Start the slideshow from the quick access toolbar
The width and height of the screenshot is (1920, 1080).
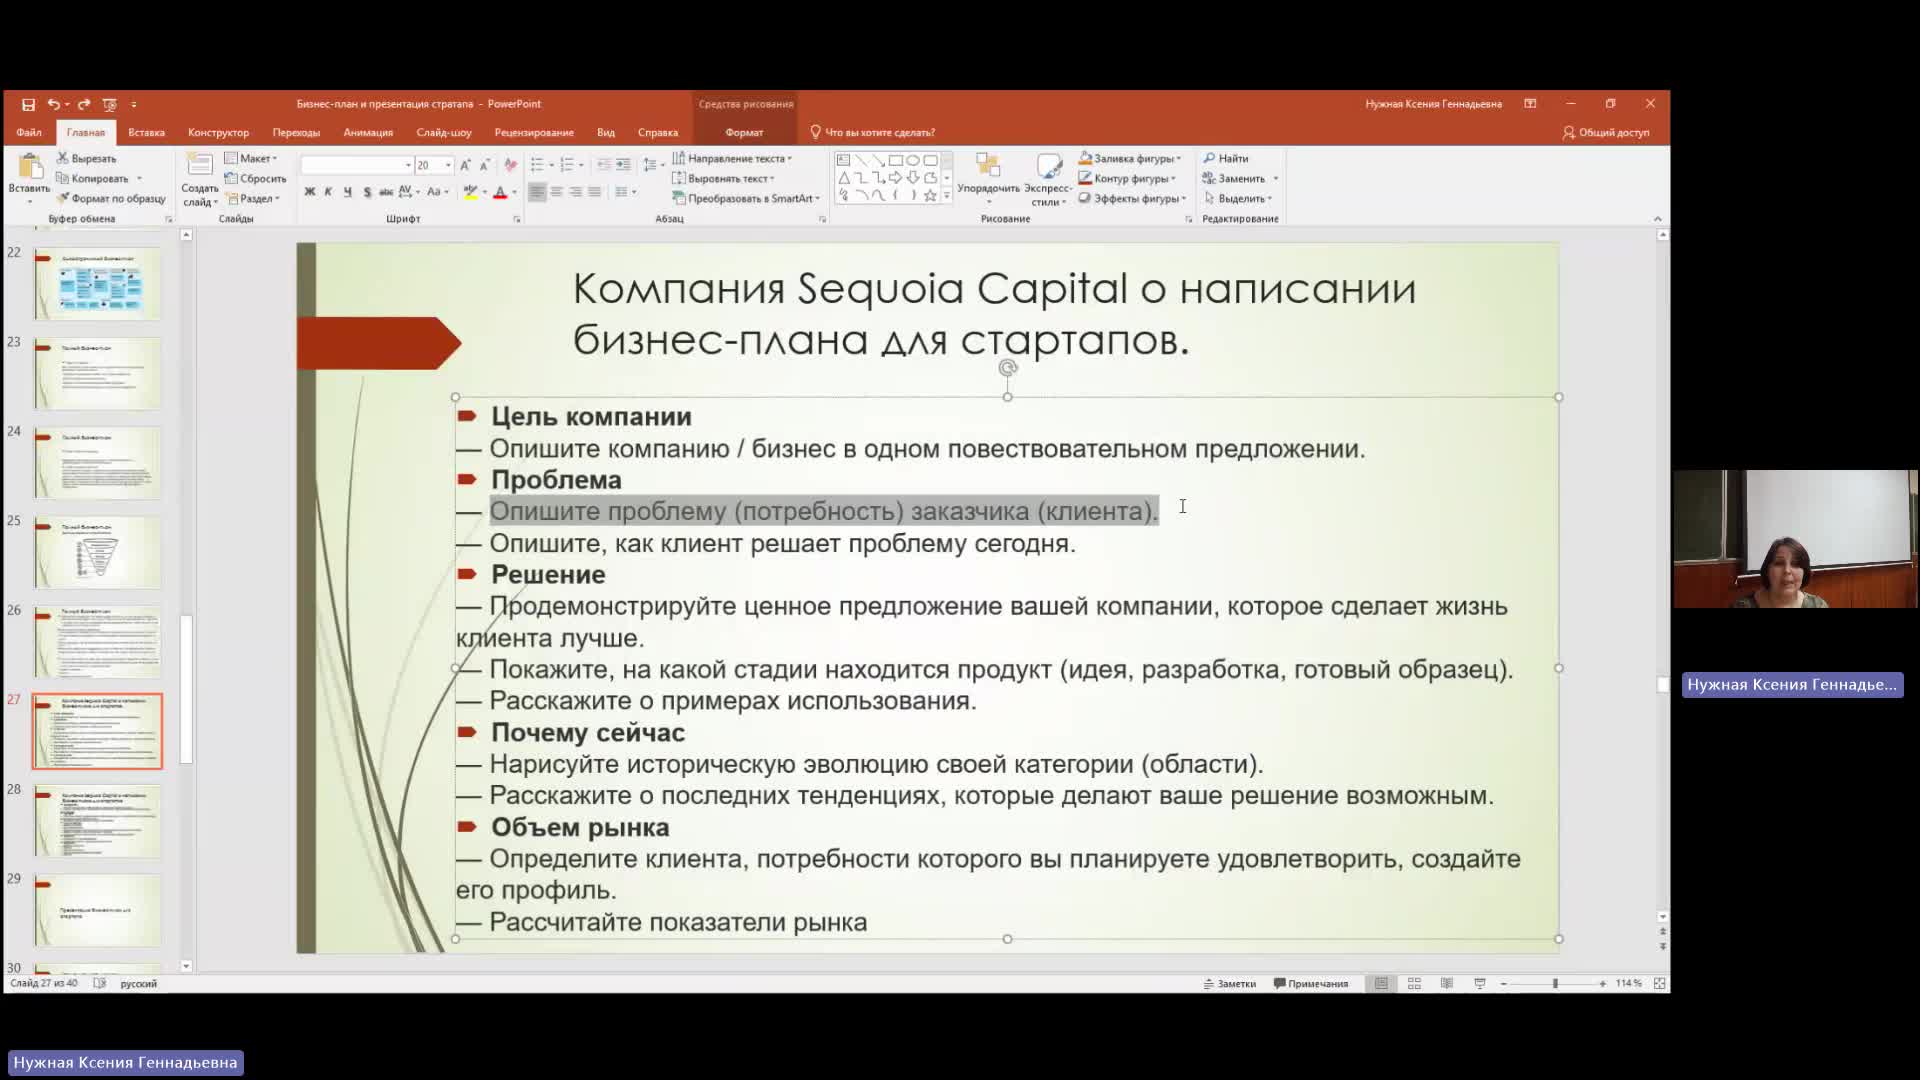110,104
